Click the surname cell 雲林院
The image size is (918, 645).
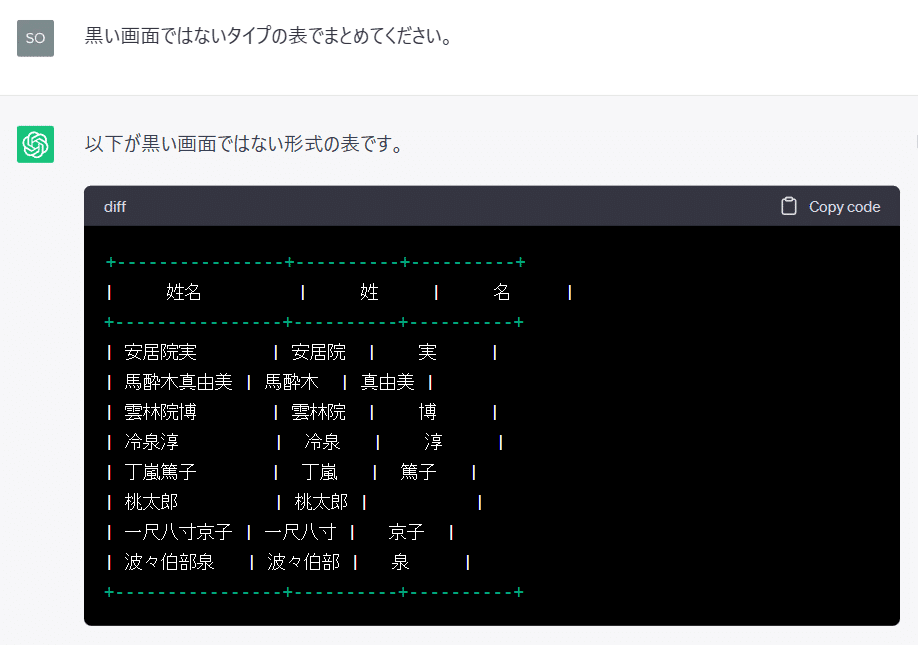coord(318,412)
